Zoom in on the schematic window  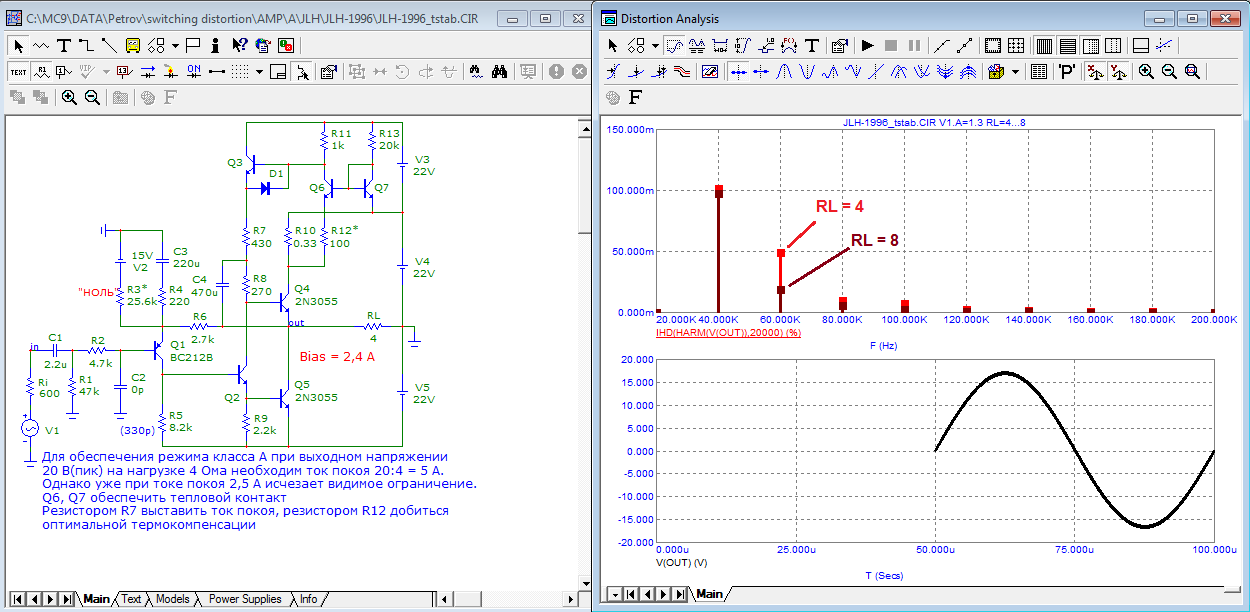tap(69, 97)
